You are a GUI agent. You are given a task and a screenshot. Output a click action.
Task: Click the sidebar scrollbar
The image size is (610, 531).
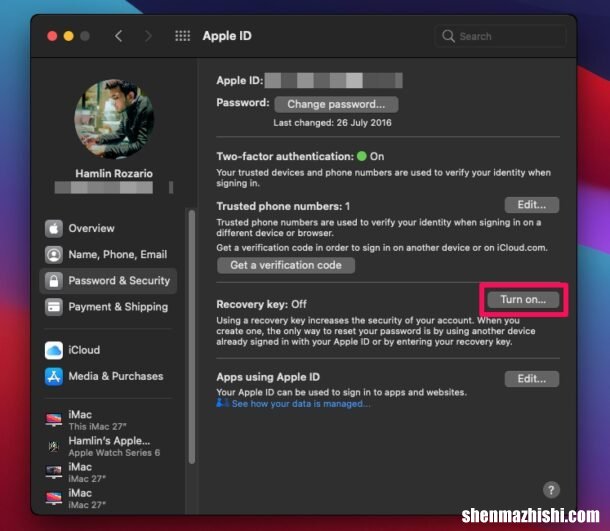coord(191,336)
